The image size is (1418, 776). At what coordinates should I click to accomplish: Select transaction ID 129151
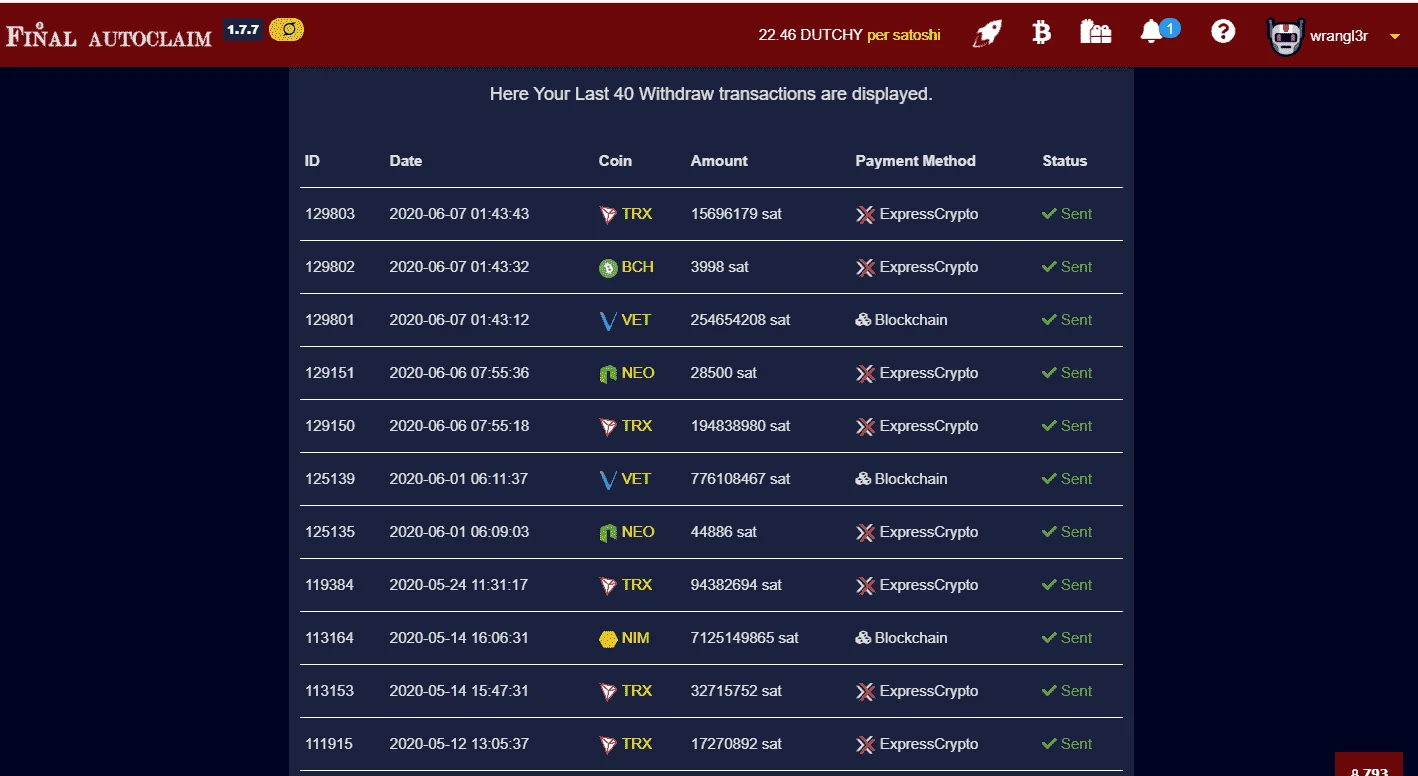pyautogui.click(x=330, y=373)
